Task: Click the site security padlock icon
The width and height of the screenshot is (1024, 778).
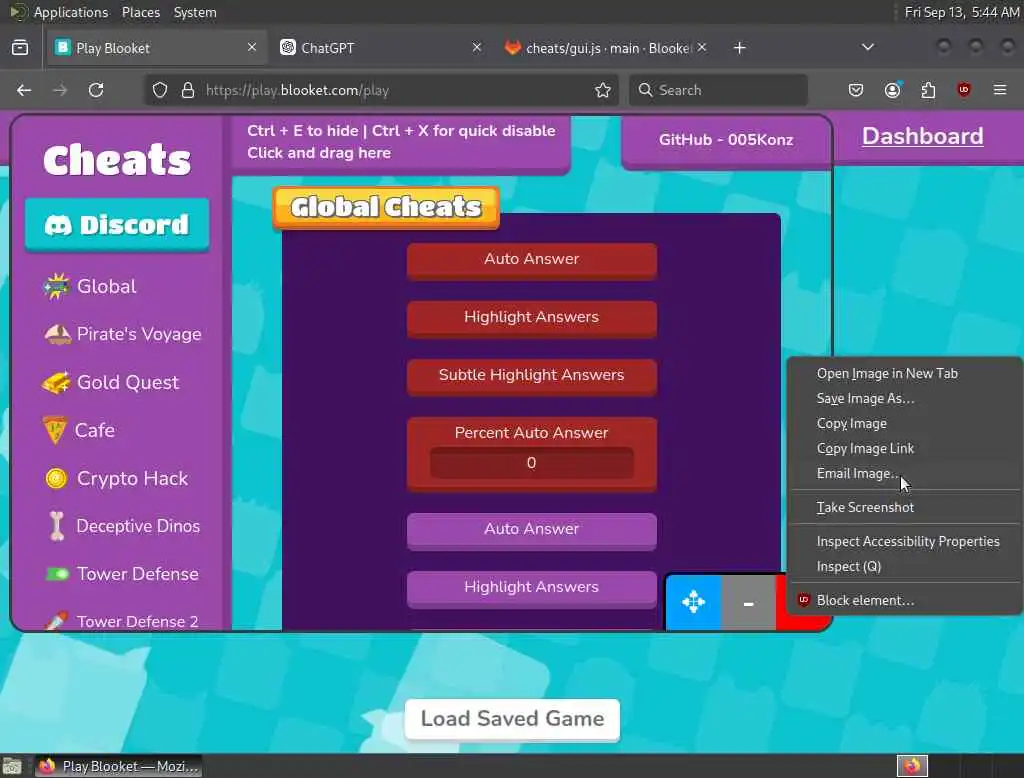Action: [188, 90]
